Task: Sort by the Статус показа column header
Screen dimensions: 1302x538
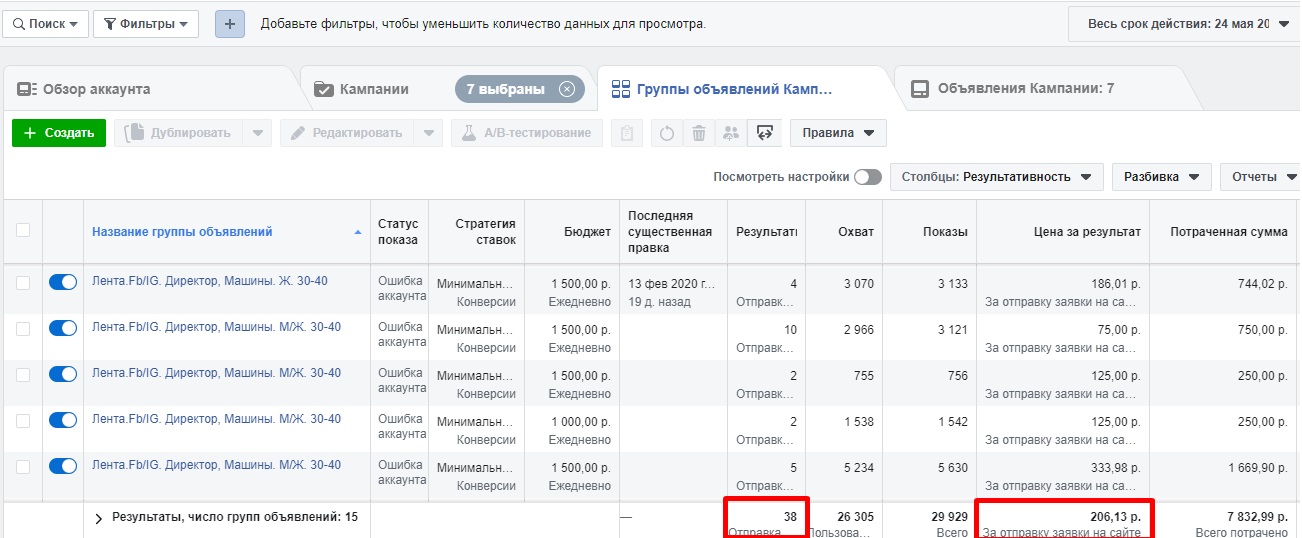Action: coord(398,232)
